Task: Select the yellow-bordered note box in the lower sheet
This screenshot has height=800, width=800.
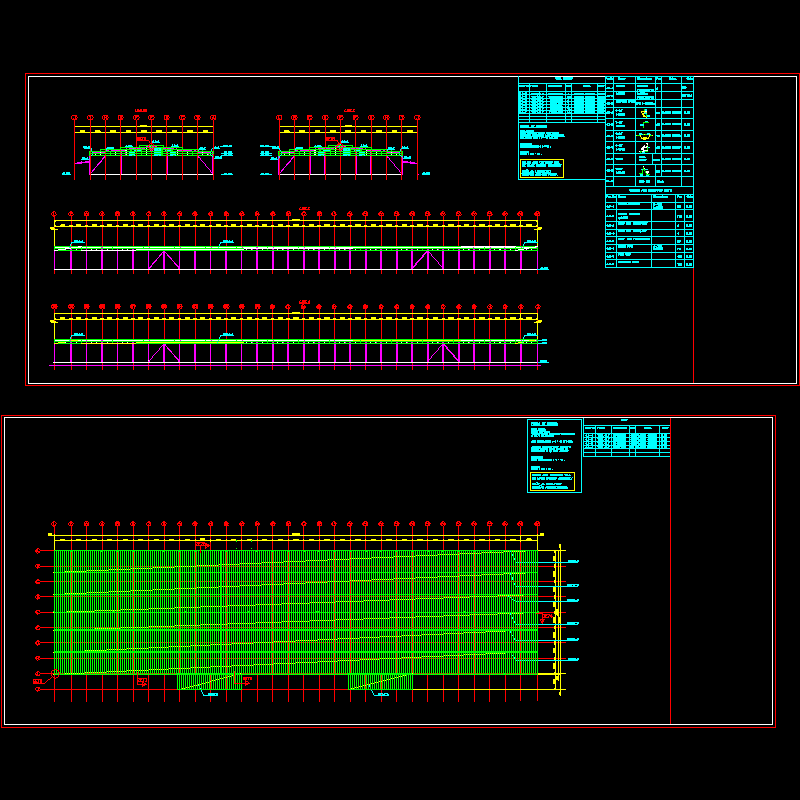Action: coord(553,481)
